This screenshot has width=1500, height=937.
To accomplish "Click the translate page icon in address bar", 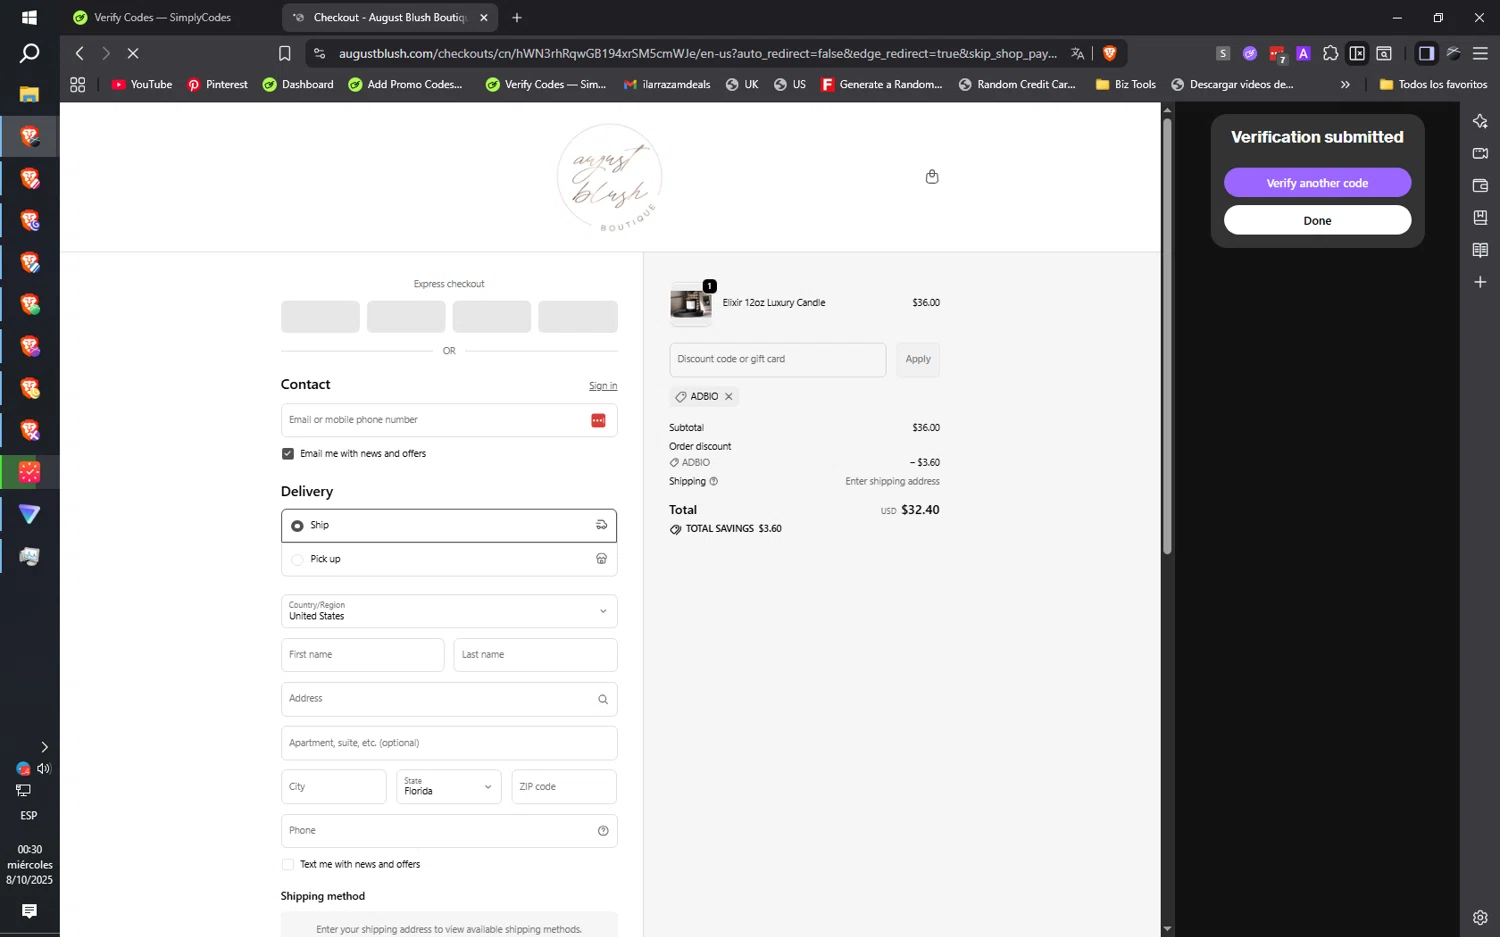I will pyautogui.click(x=1077, y=54).
